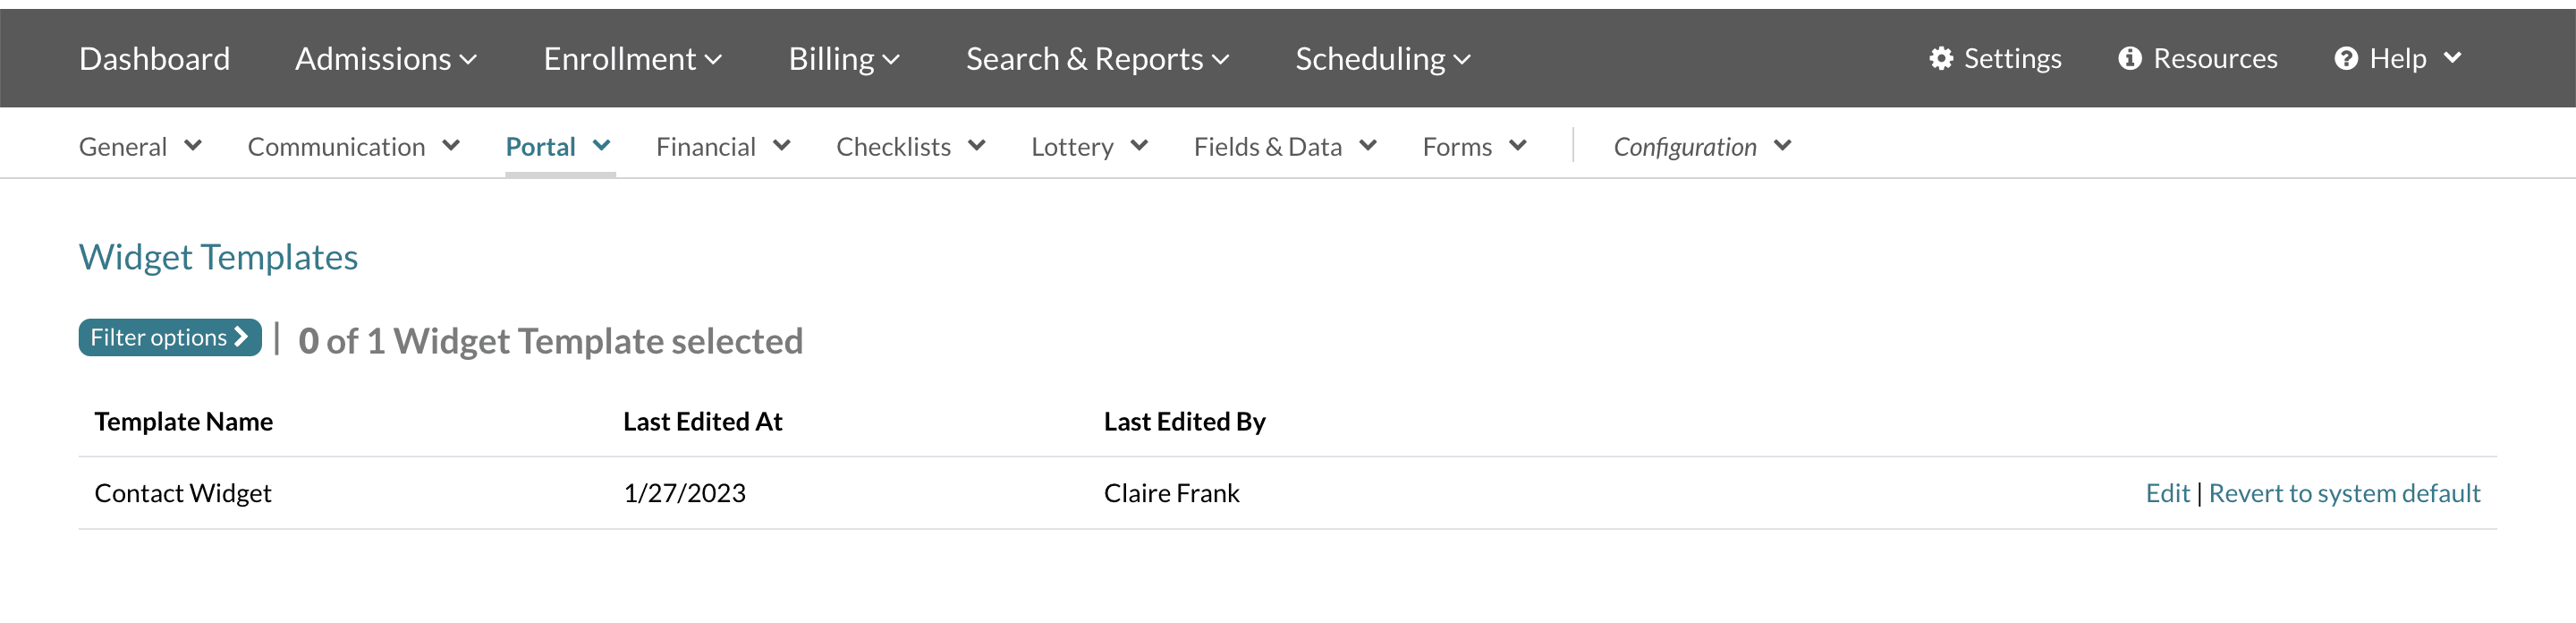Expand Fields & Data menu

click(x=1284, y=147)
